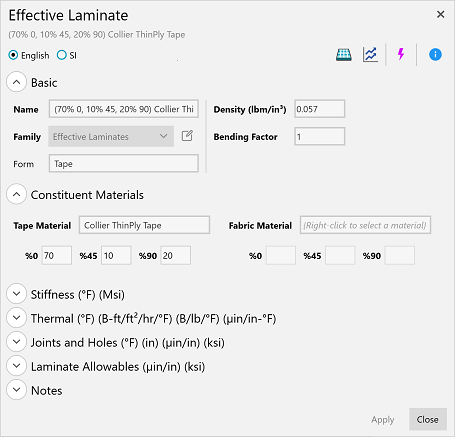Click the Fabric Material field

point(365,225)
